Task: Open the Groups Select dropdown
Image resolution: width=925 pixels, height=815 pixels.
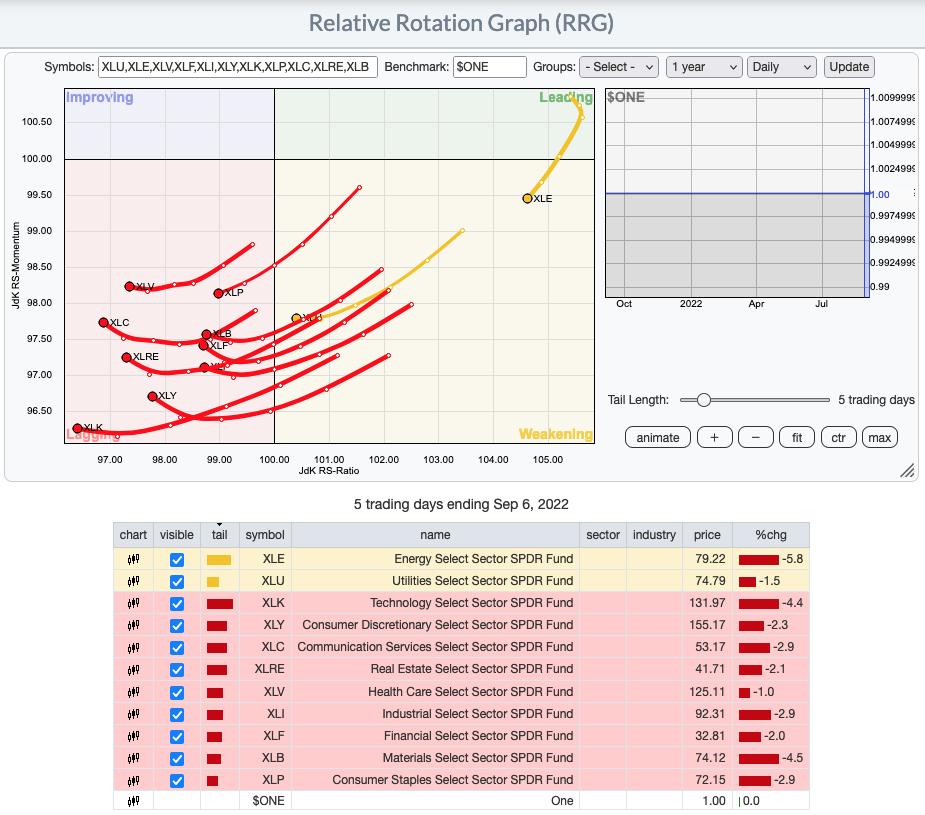Action: [x=619, y=67]
